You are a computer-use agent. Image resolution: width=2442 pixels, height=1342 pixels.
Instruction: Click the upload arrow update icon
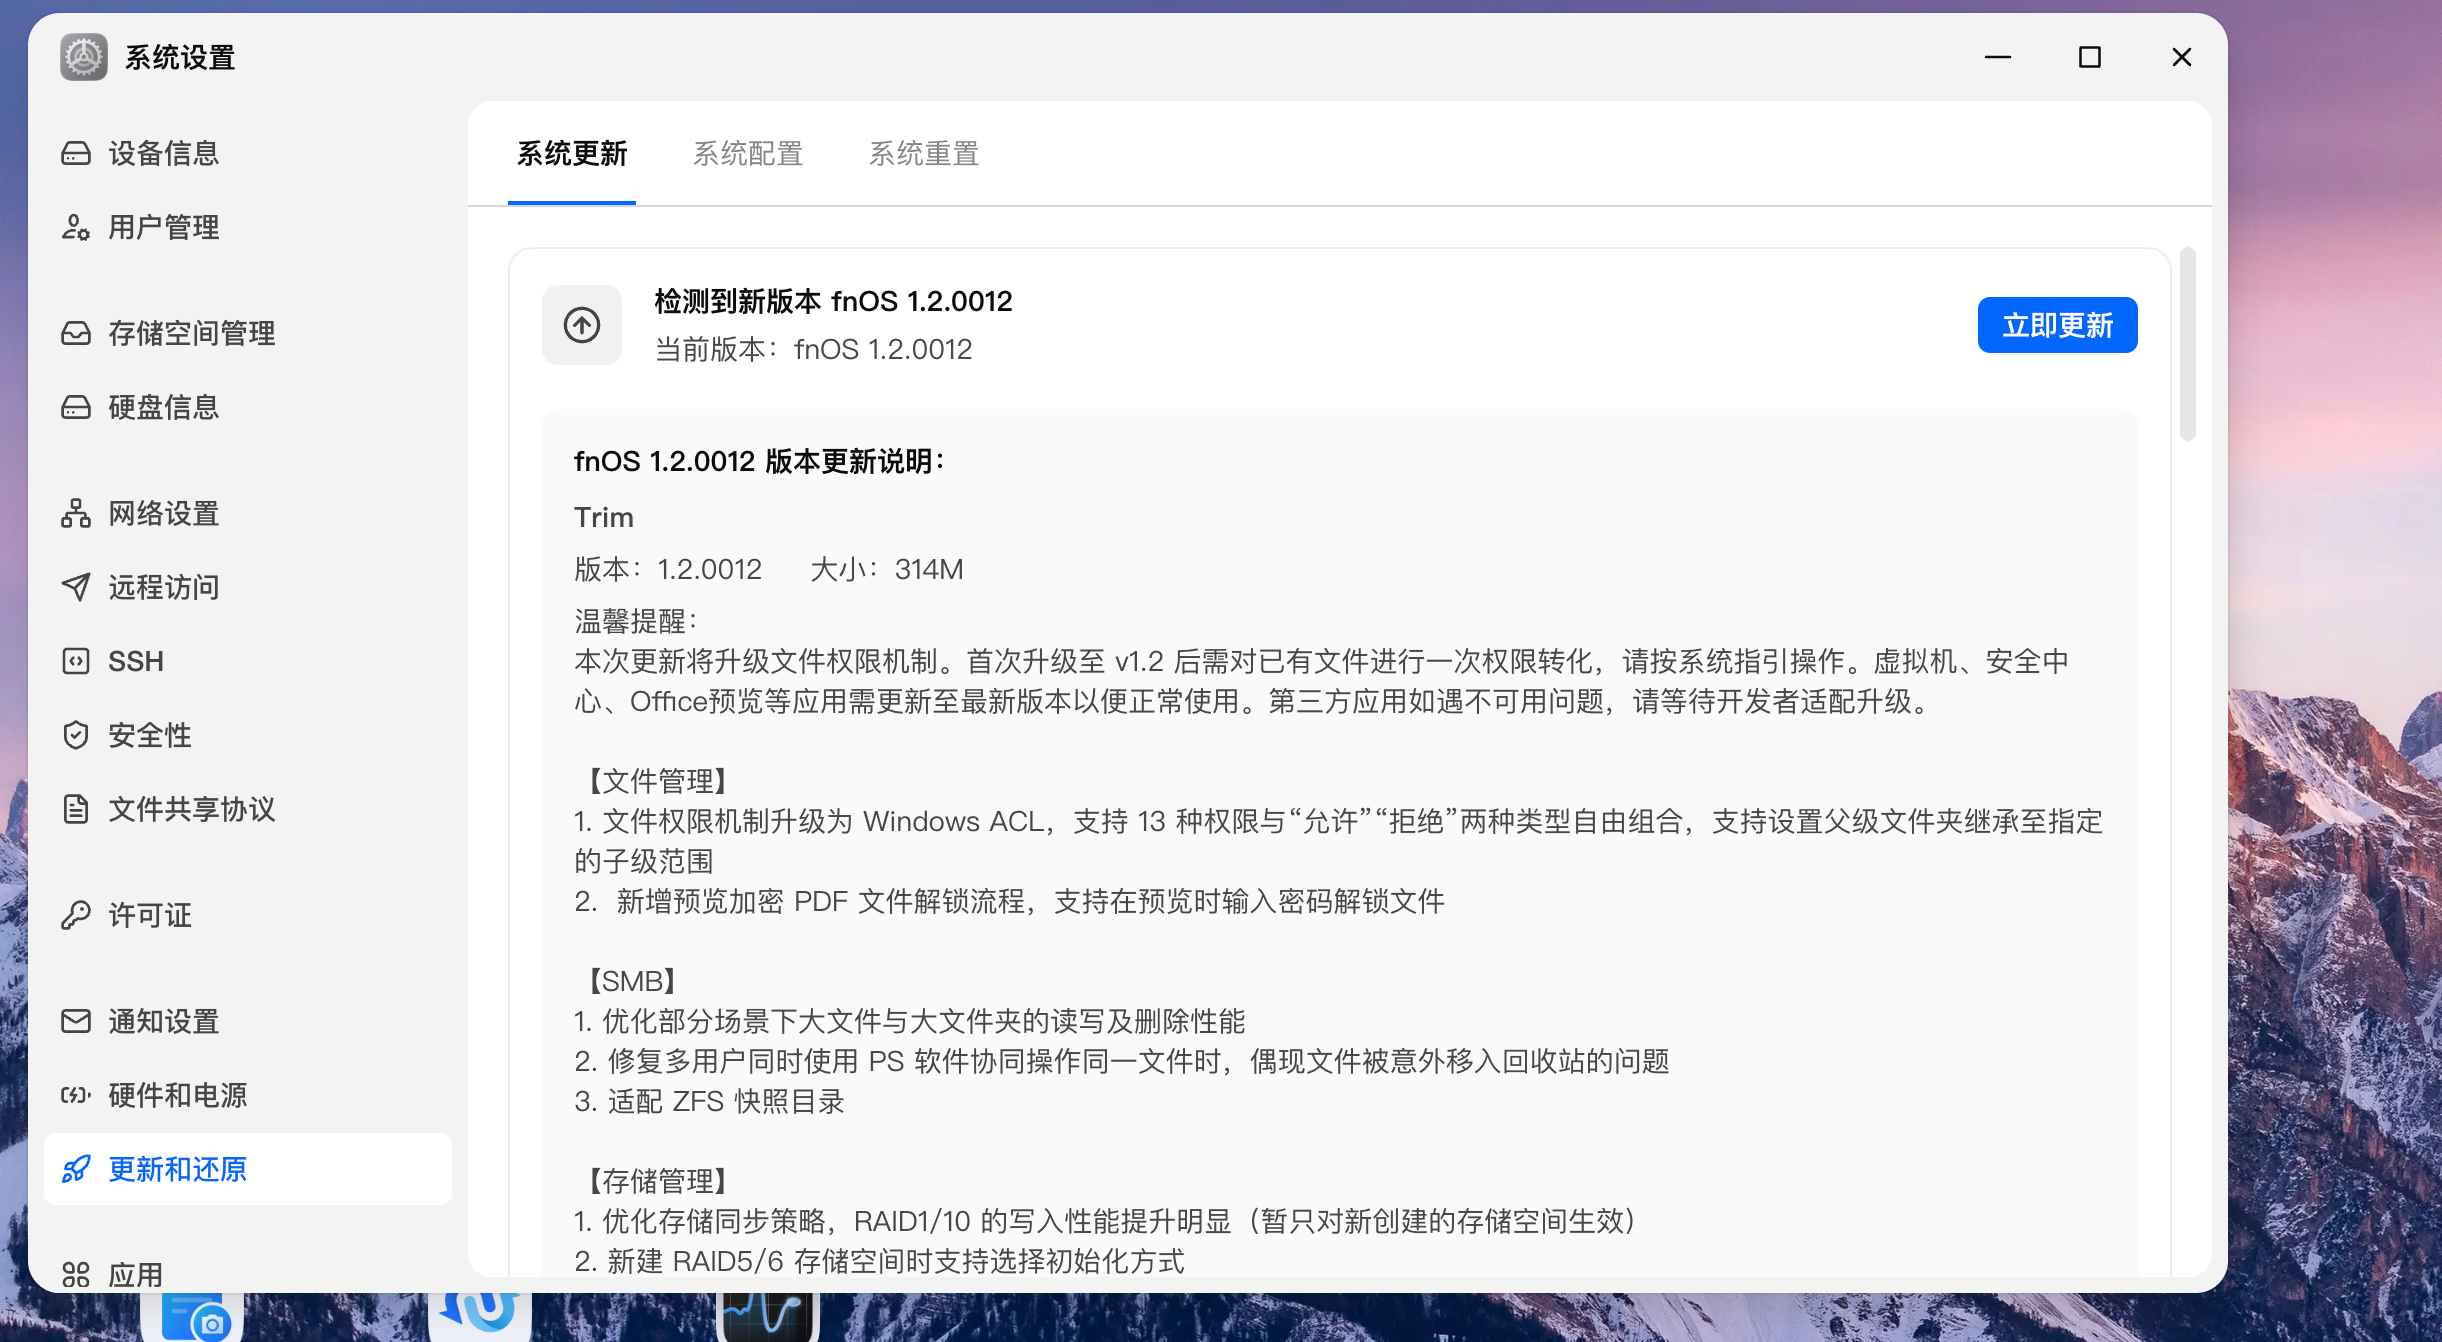(x=582, y=325)
